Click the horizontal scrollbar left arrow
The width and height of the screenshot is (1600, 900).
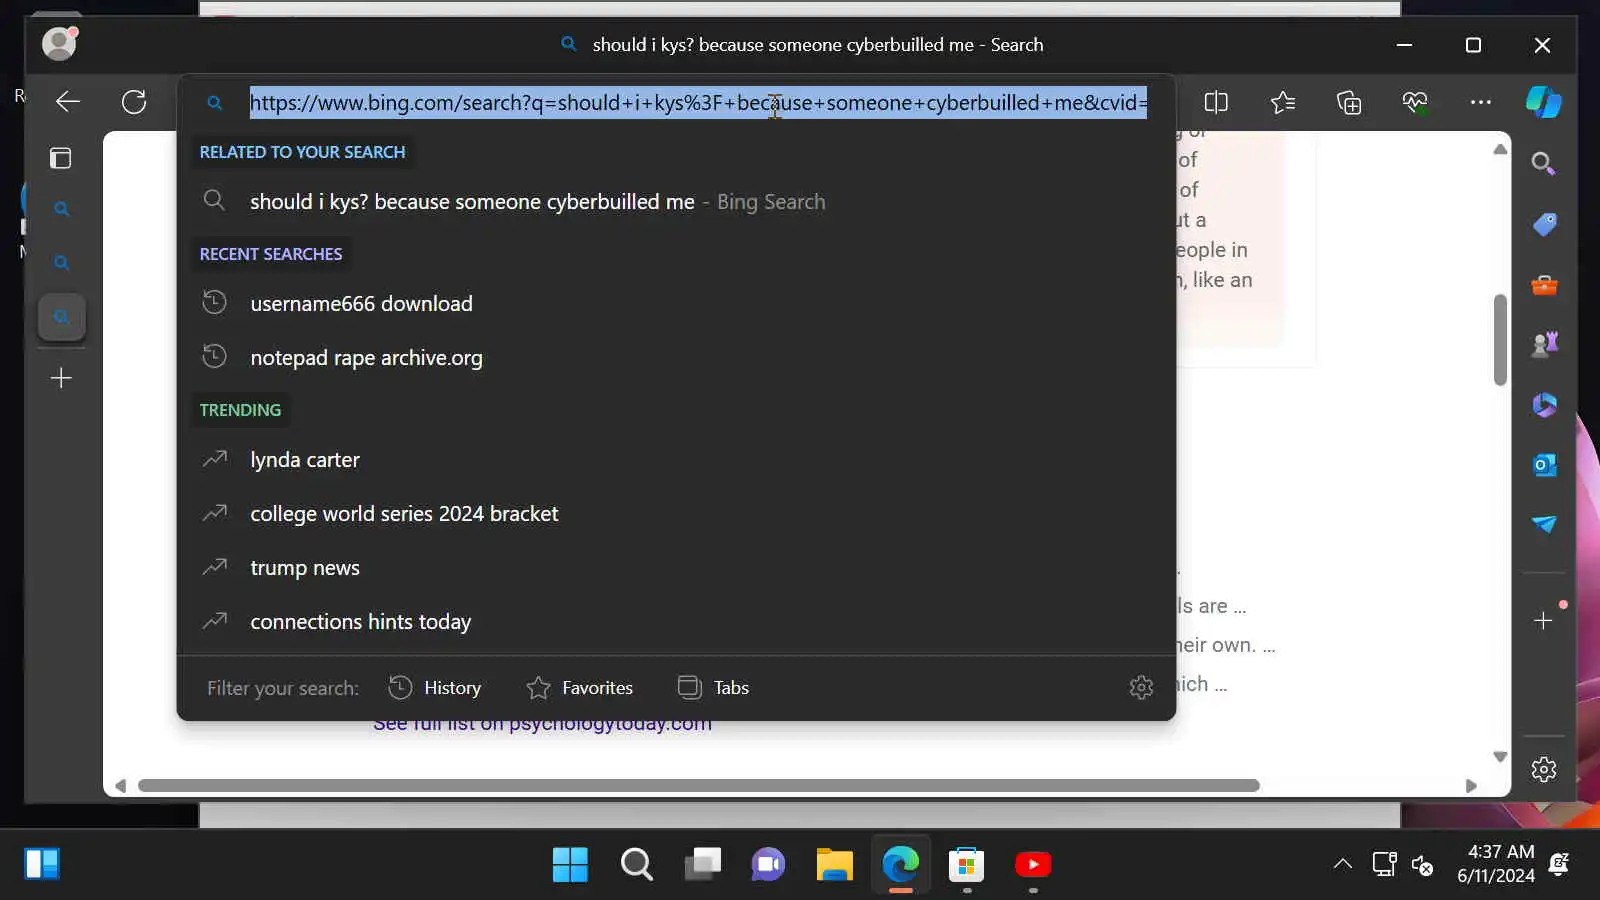tap(121, 786)
